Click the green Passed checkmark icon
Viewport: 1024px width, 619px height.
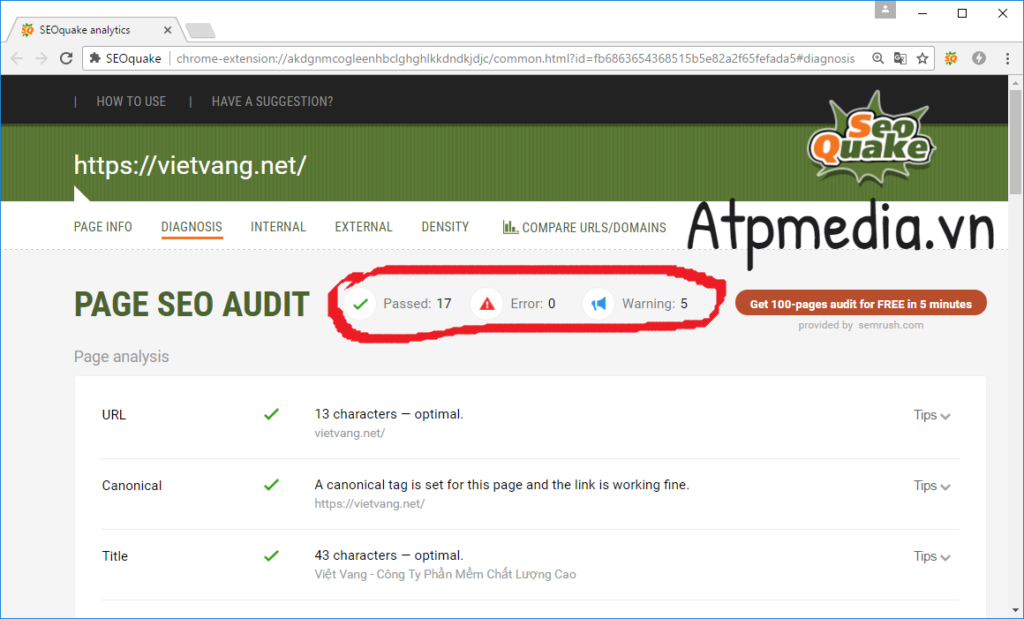tap(360, 304)
